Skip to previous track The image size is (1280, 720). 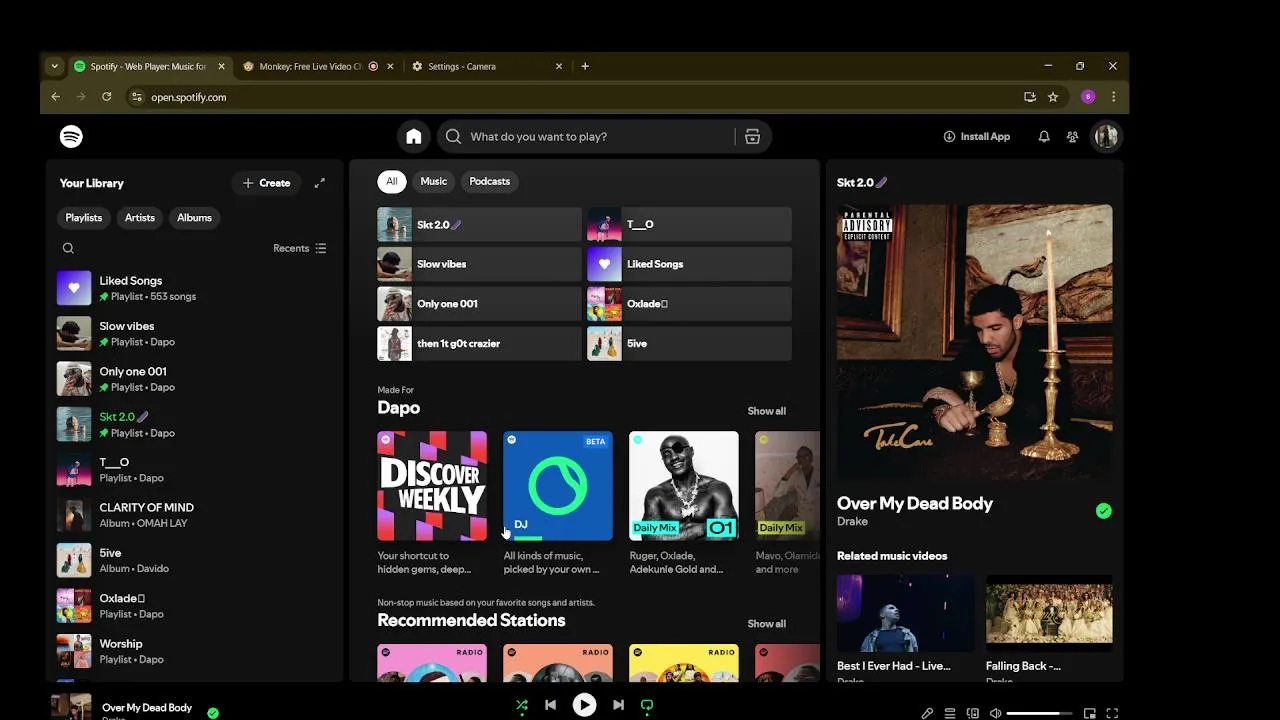coord(550,705)
